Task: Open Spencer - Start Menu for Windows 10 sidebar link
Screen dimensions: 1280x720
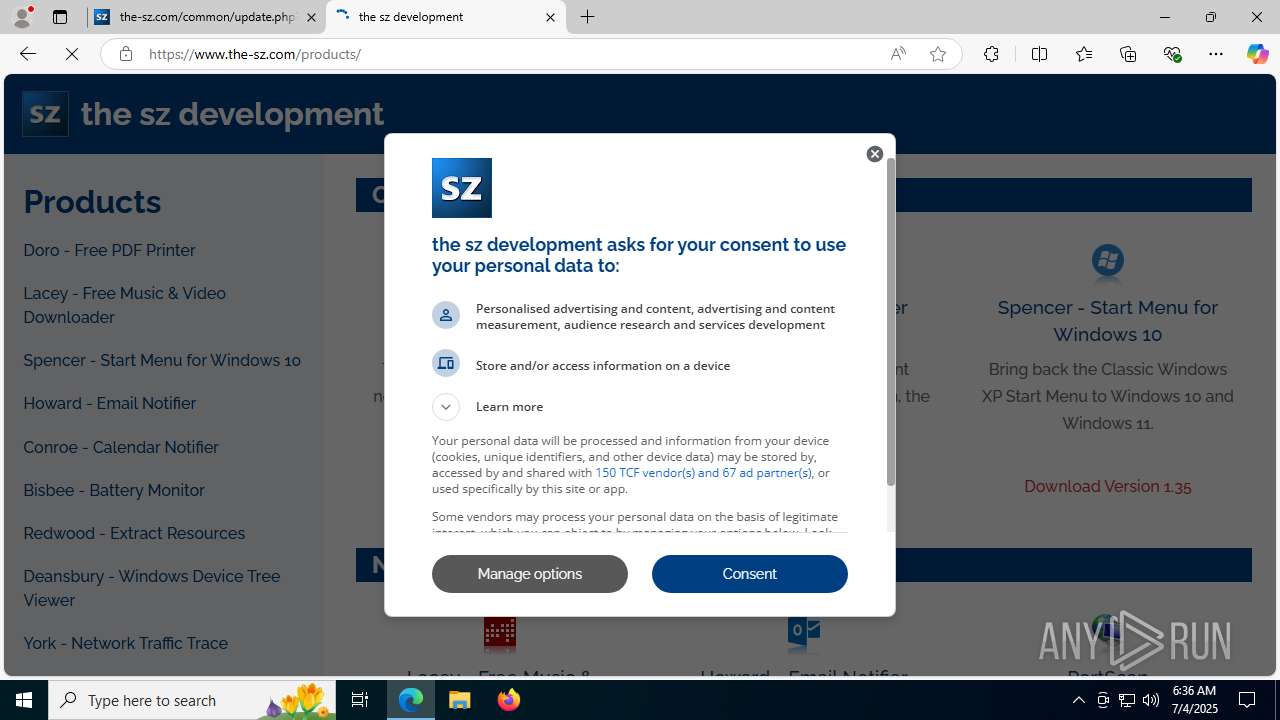Action: 162,360
